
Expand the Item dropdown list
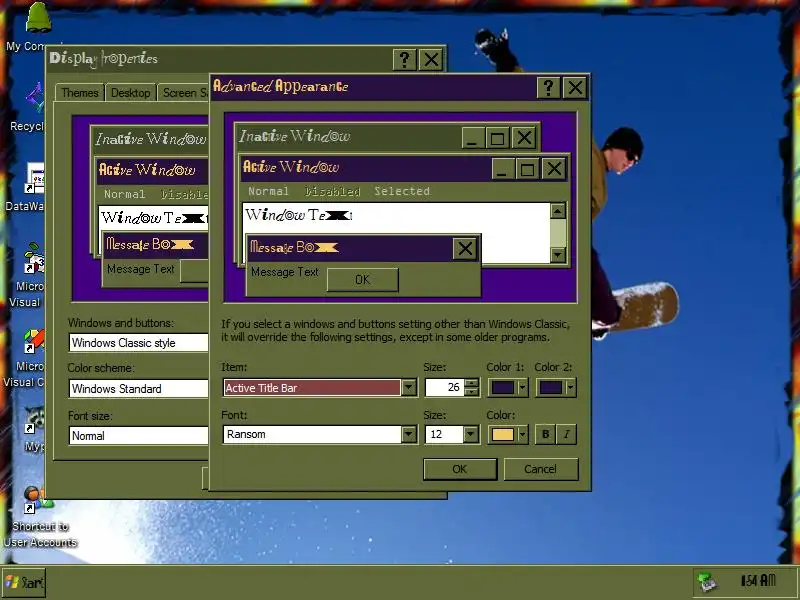click(409, 388)
